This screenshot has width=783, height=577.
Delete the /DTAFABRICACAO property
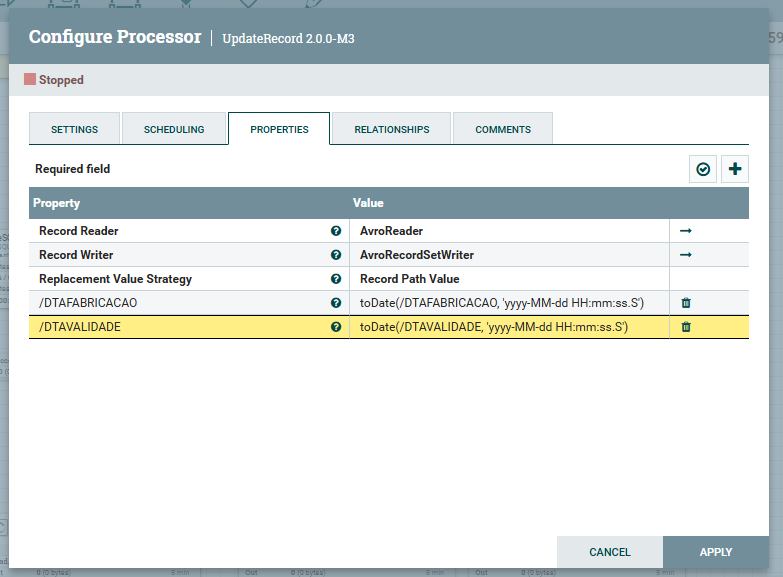pyautogui.click(x=686, y=303)
